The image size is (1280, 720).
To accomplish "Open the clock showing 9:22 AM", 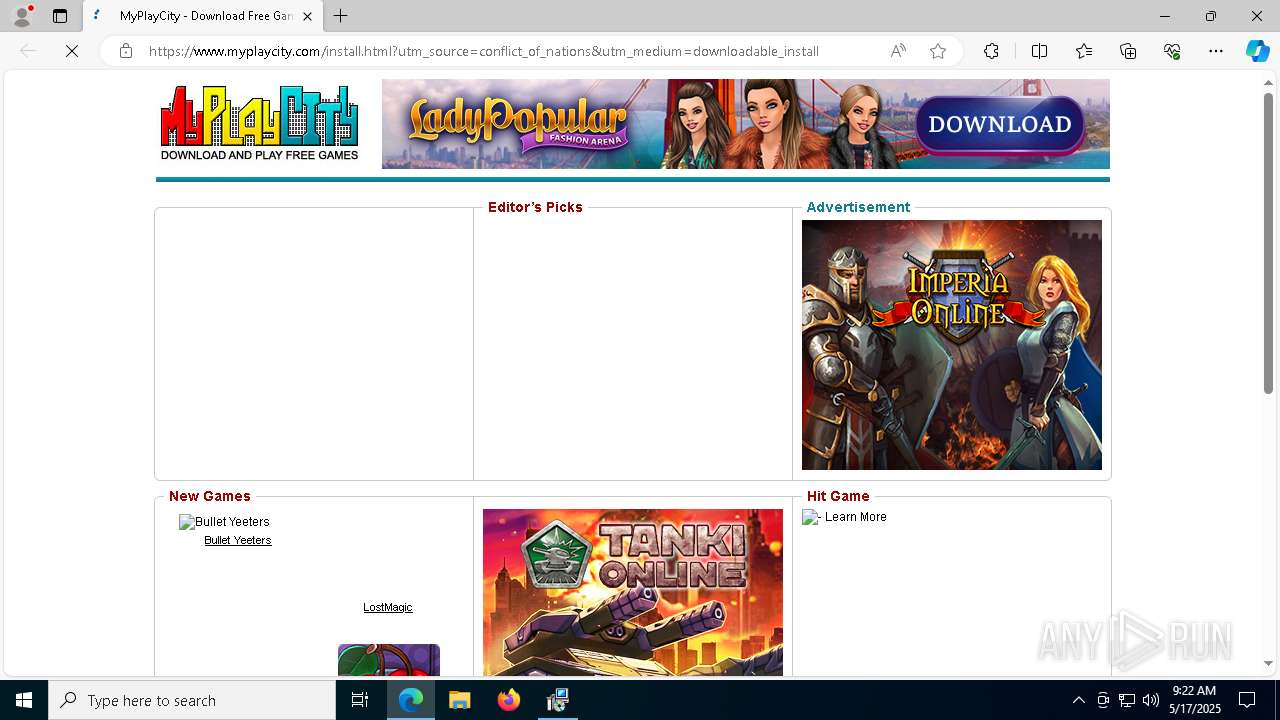I will 1195,700.
